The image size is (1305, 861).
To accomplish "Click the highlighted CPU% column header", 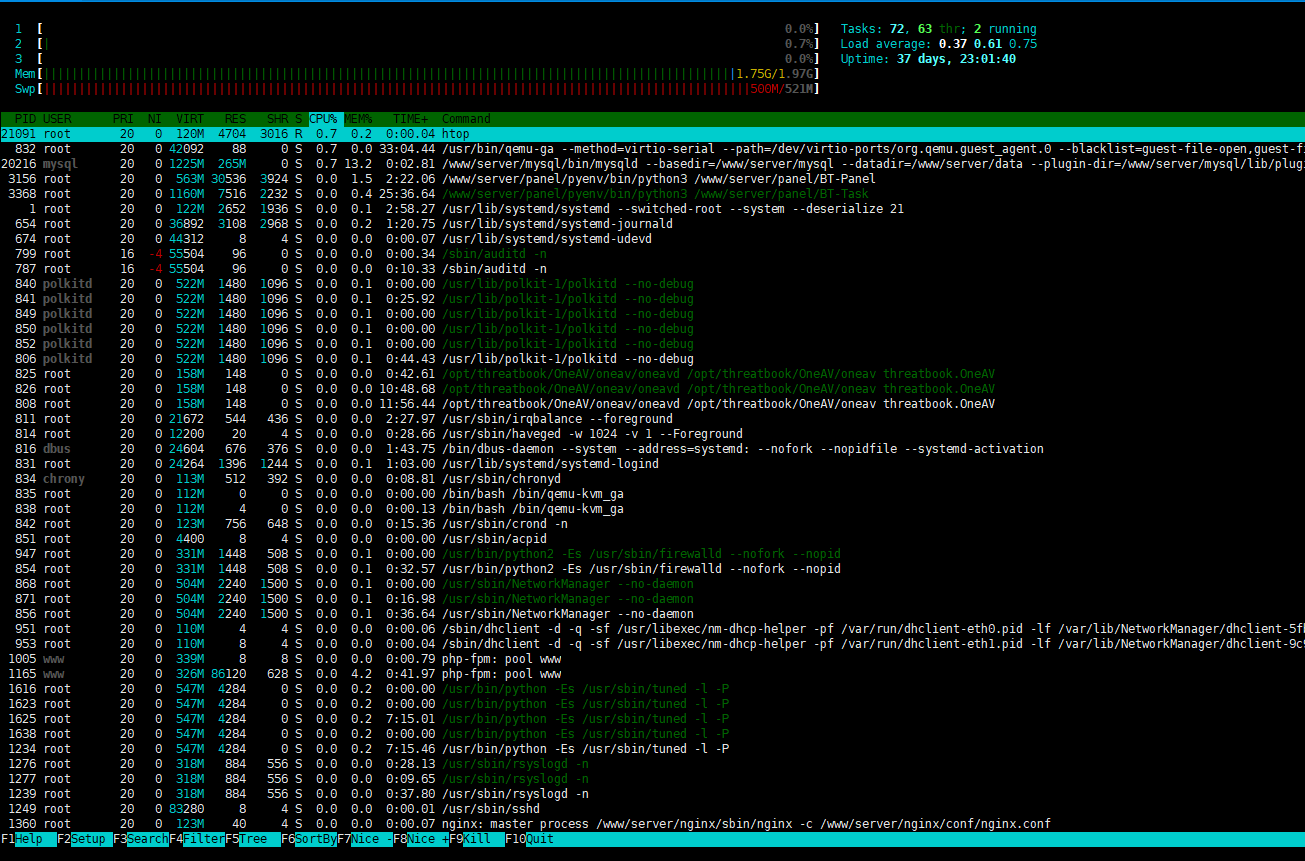I will [323, 119].
